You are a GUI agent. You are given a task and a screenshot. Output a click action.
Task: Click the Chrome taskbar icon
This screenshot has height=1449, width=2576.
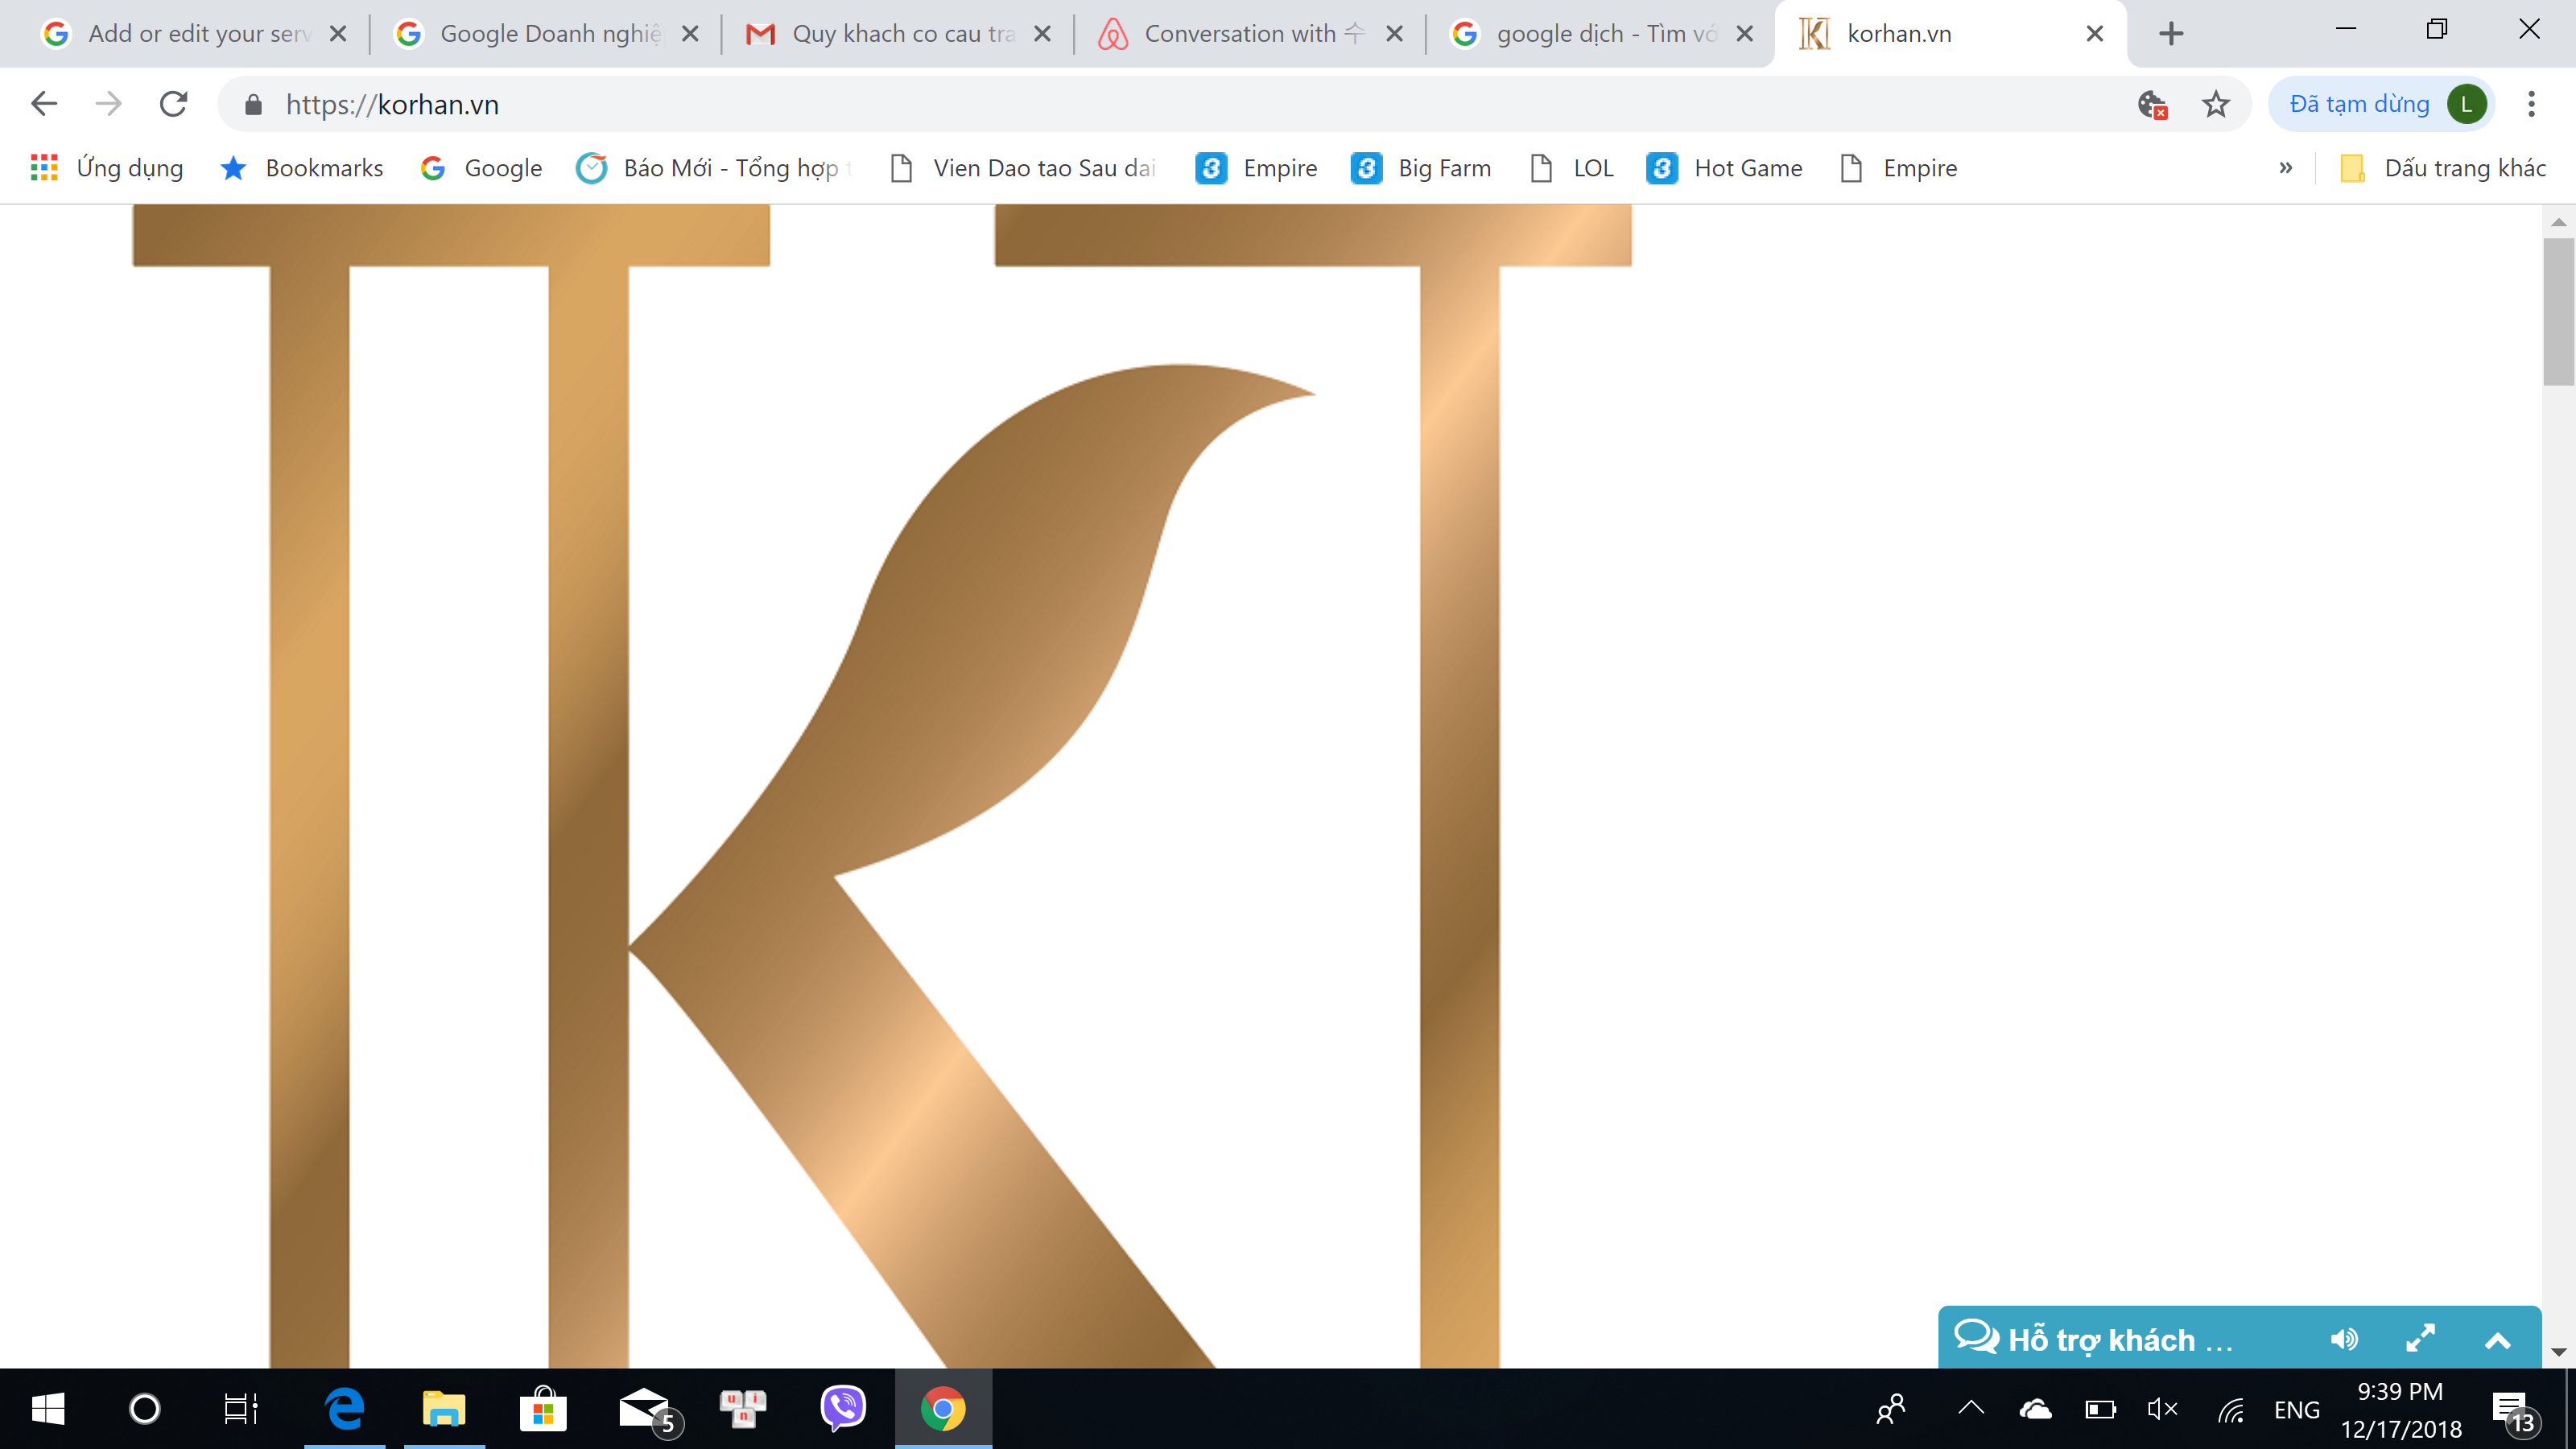pos(943,1409)
